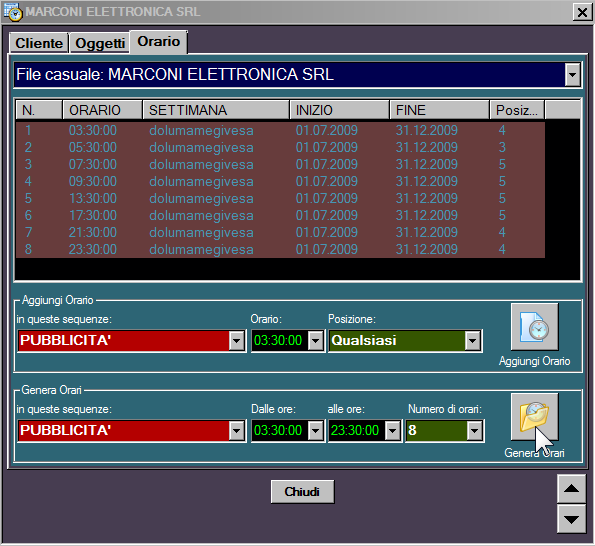Expand the Dalle ore time dropdown
The height and width of the screenshot is (546, 595).
coord(315,431)
